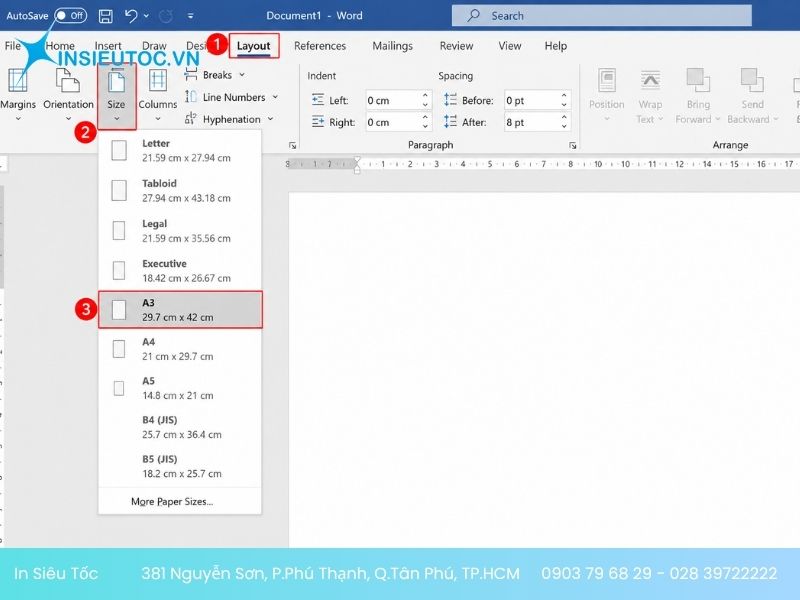Click the Spacing After value field

click(x=532, y=122)
